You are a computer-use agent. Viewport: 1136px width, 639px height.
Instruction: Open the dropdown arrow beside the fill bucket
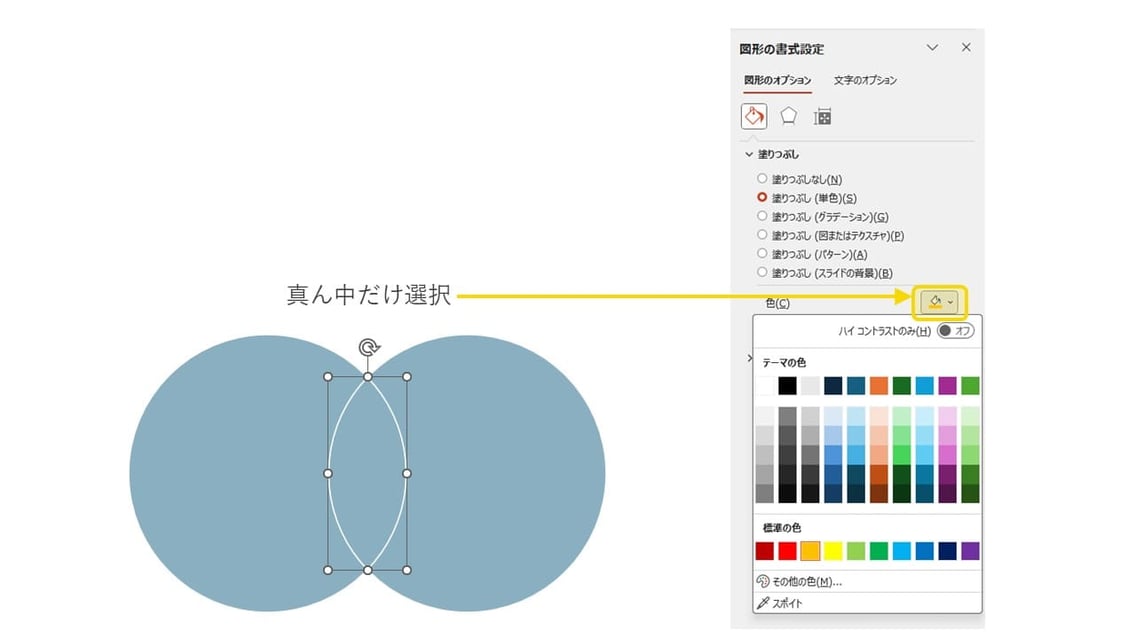(x=948, y=301)
